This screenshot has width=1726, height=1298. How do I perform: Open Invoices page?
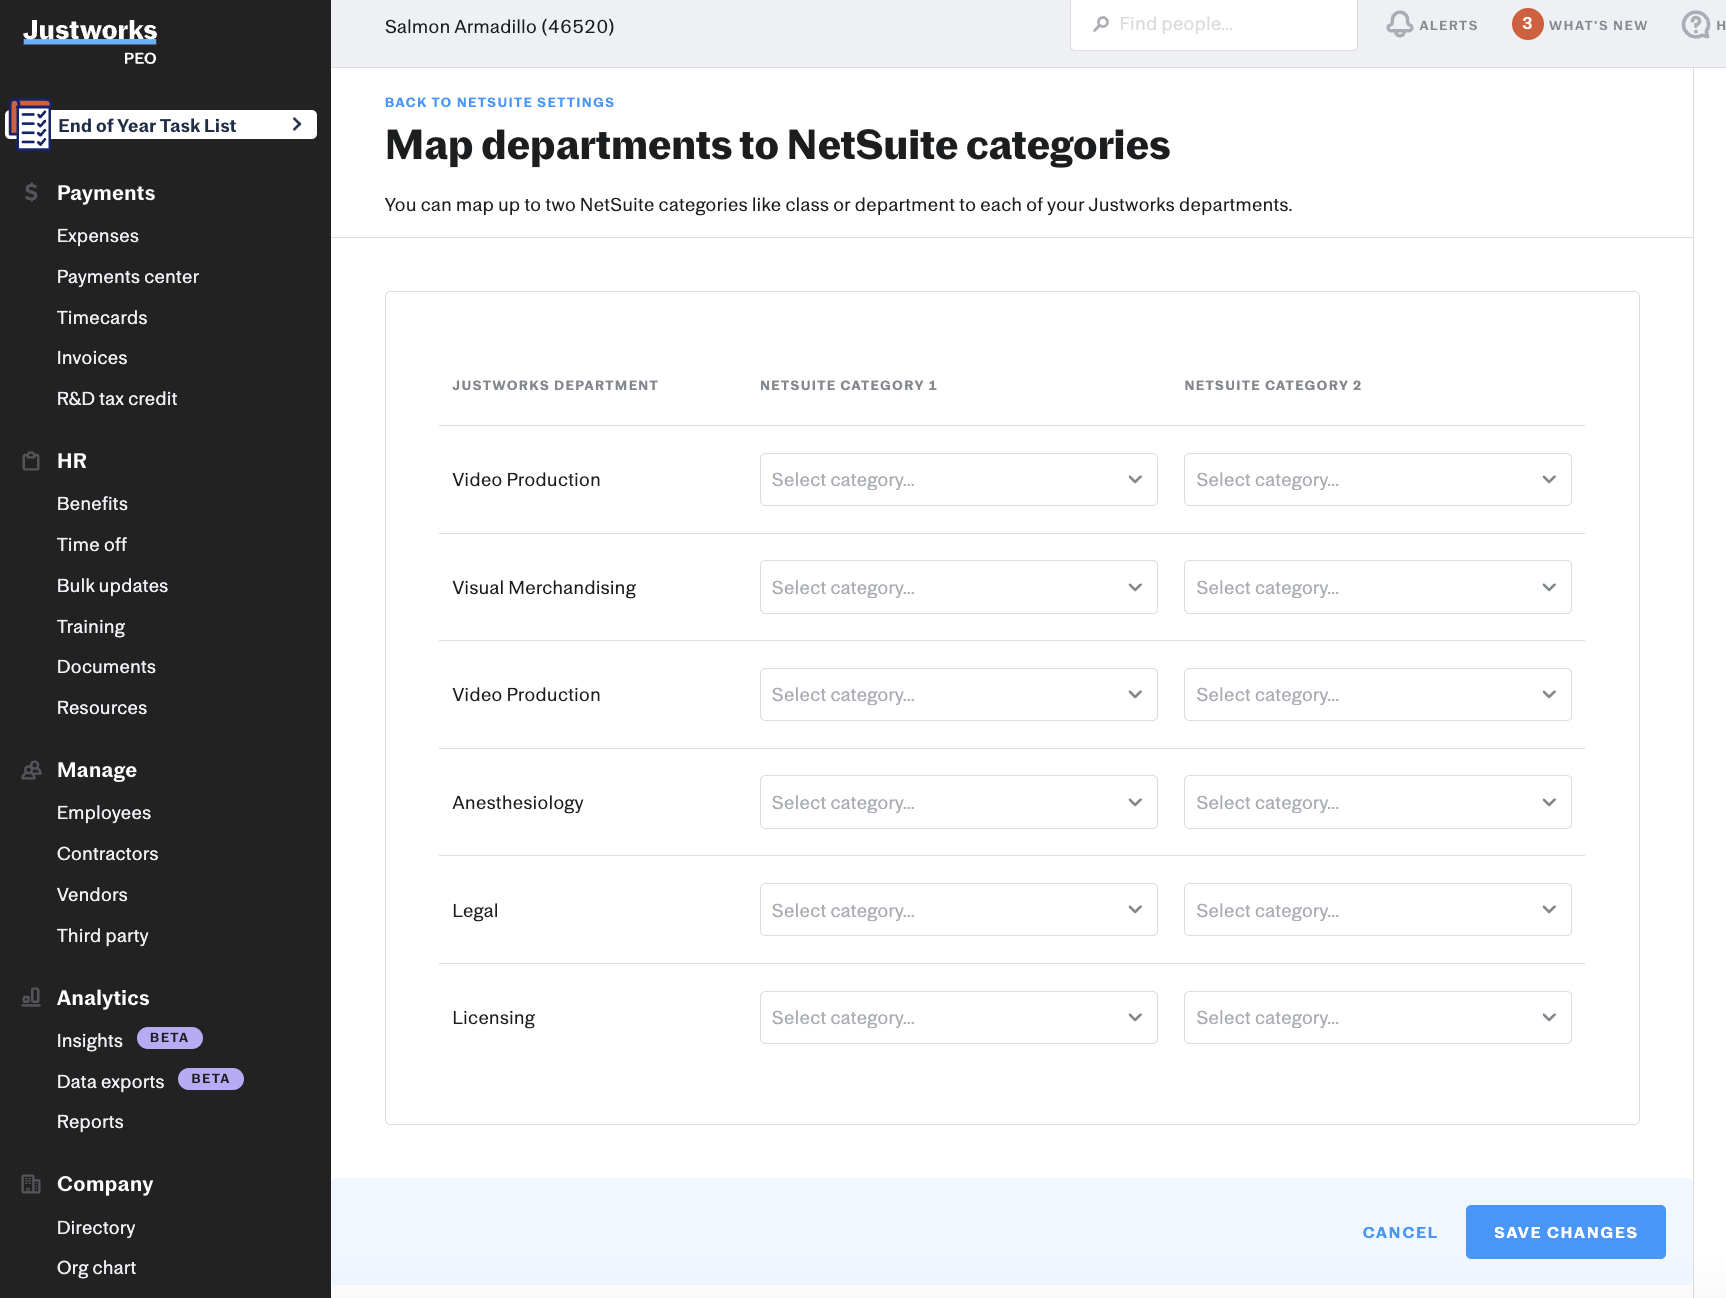[x=92, y=358]
